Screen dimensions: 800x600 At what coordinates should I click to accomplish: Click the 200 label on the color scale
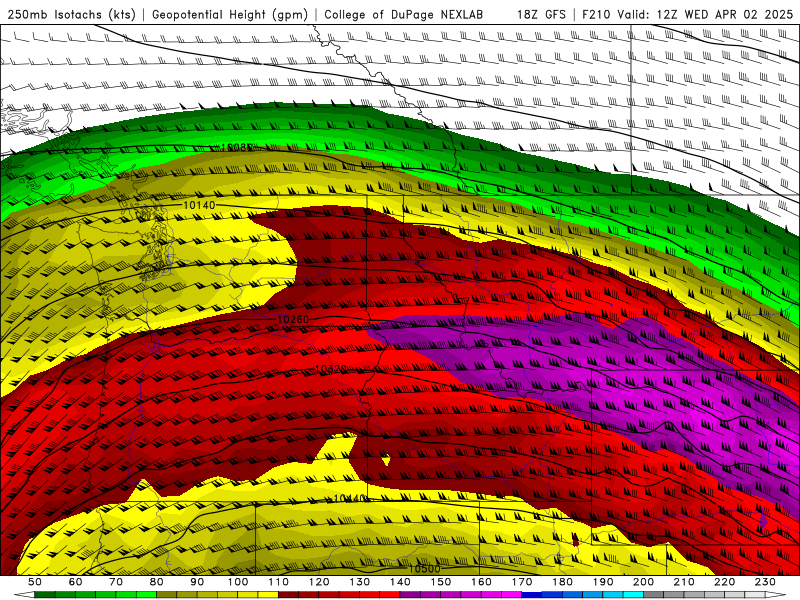tap(643, 582)
